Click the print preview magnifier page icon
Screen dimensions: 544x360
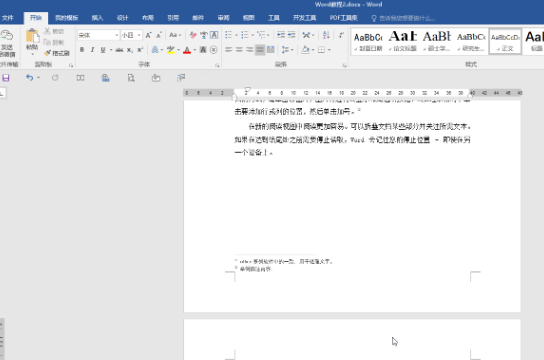[131, 78]
